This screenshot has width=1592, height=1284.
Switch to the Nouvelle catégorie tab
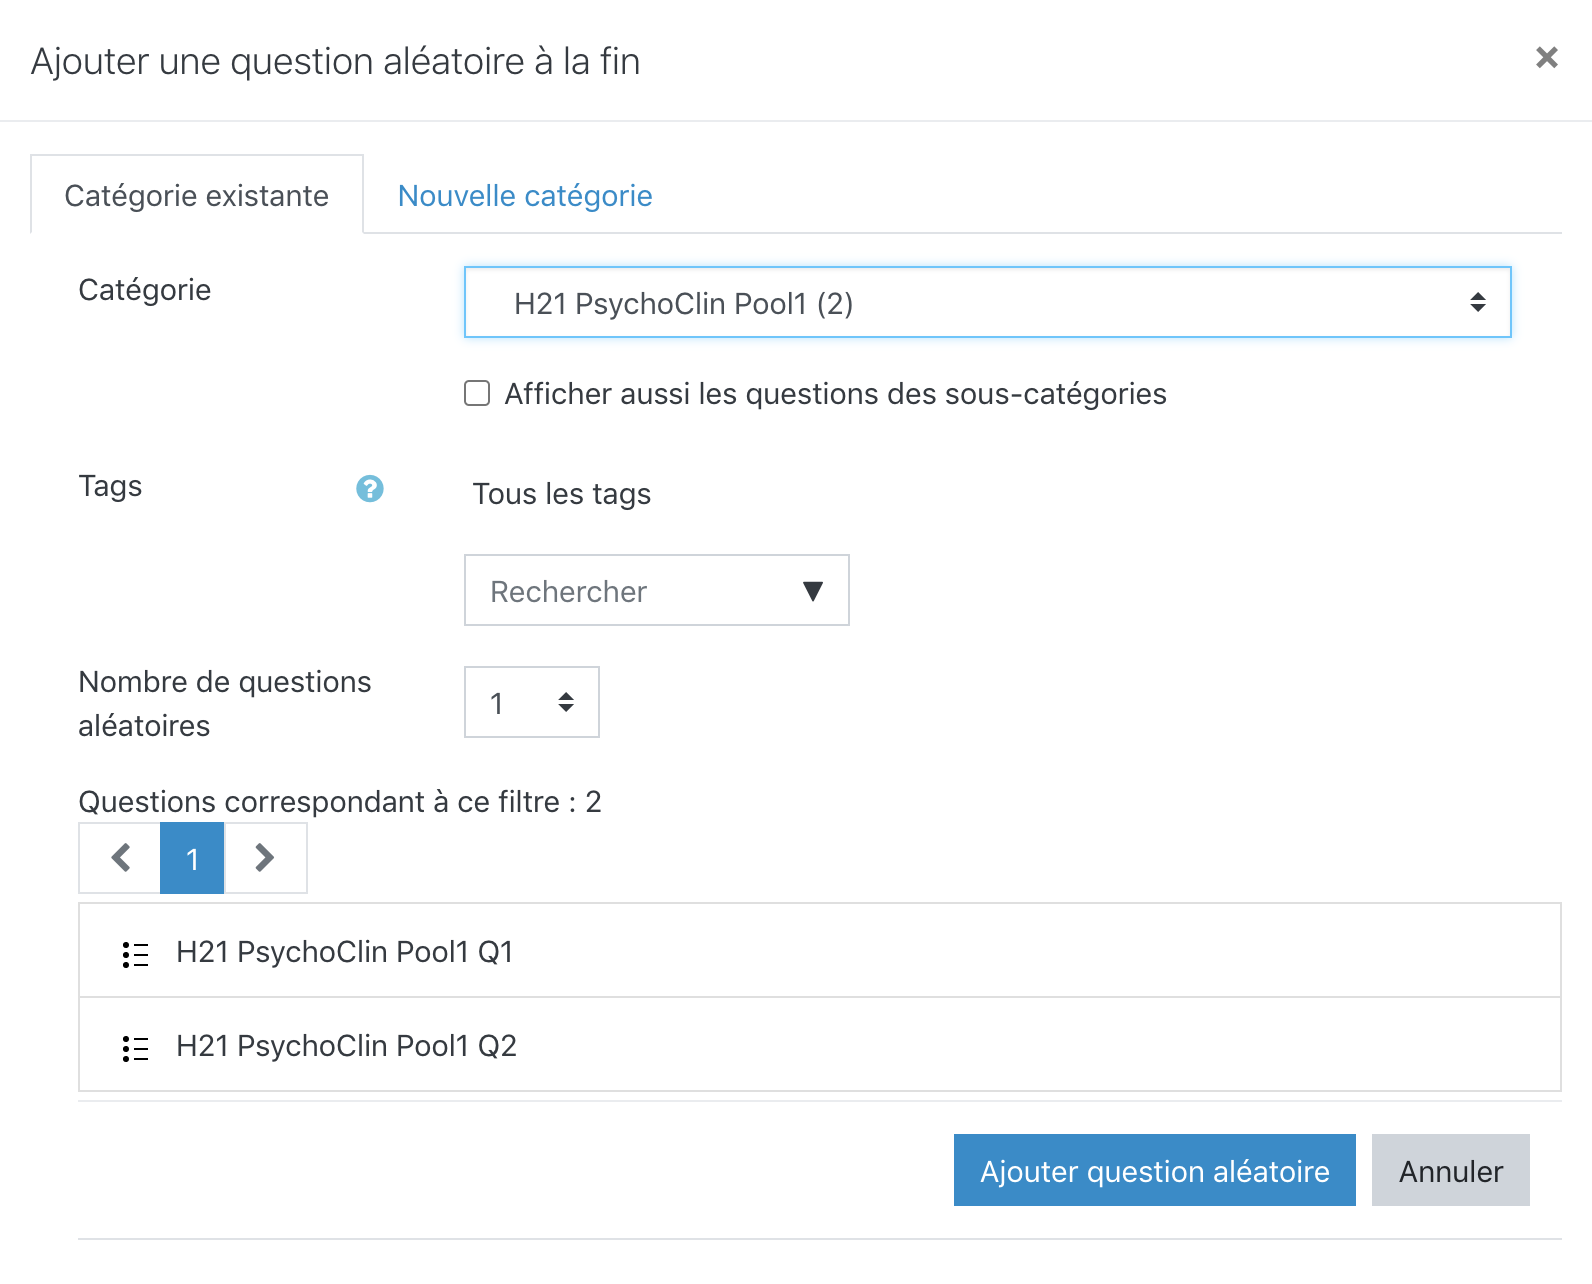[x=525, y=196]
